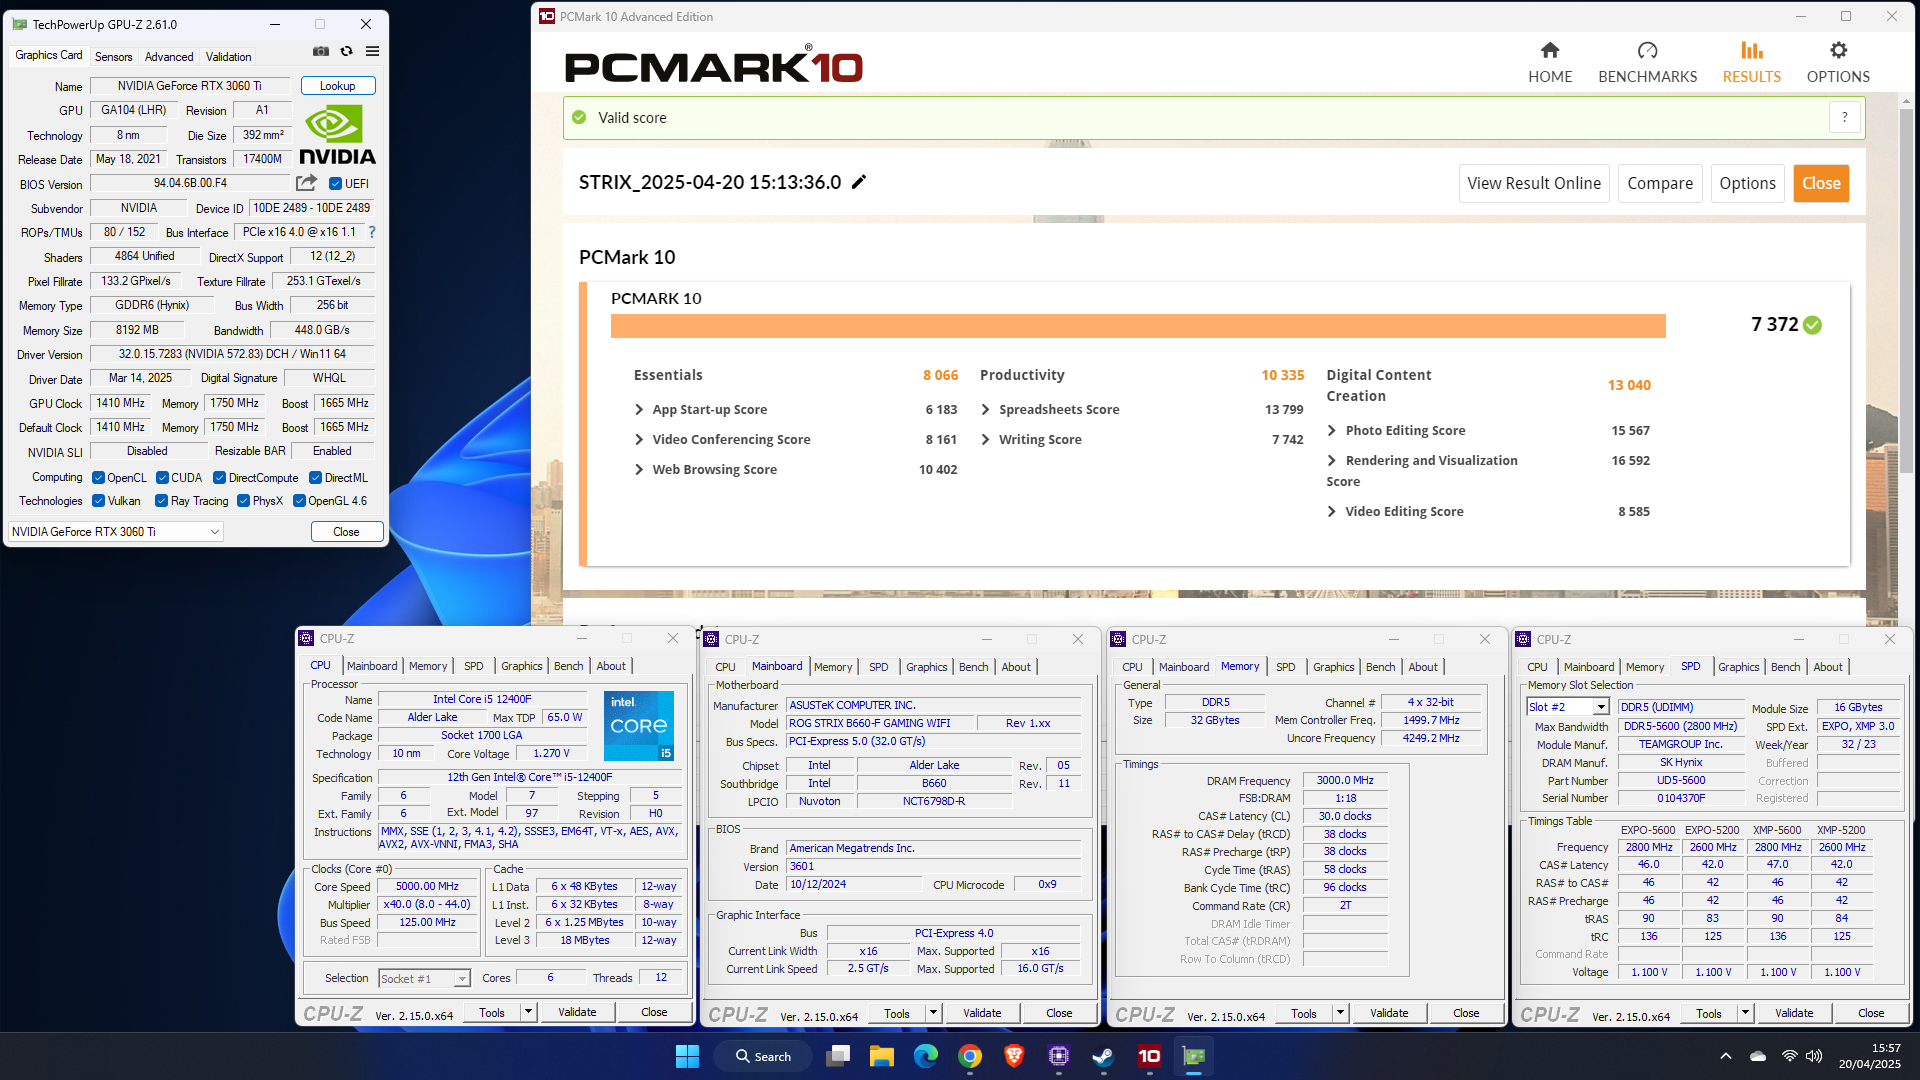The width and height of the screenshot is (1920, 1080).
Task: Toggle UEFI checkbox in GPU-Z
Action: pyautogui.click(x=335, y=184)
